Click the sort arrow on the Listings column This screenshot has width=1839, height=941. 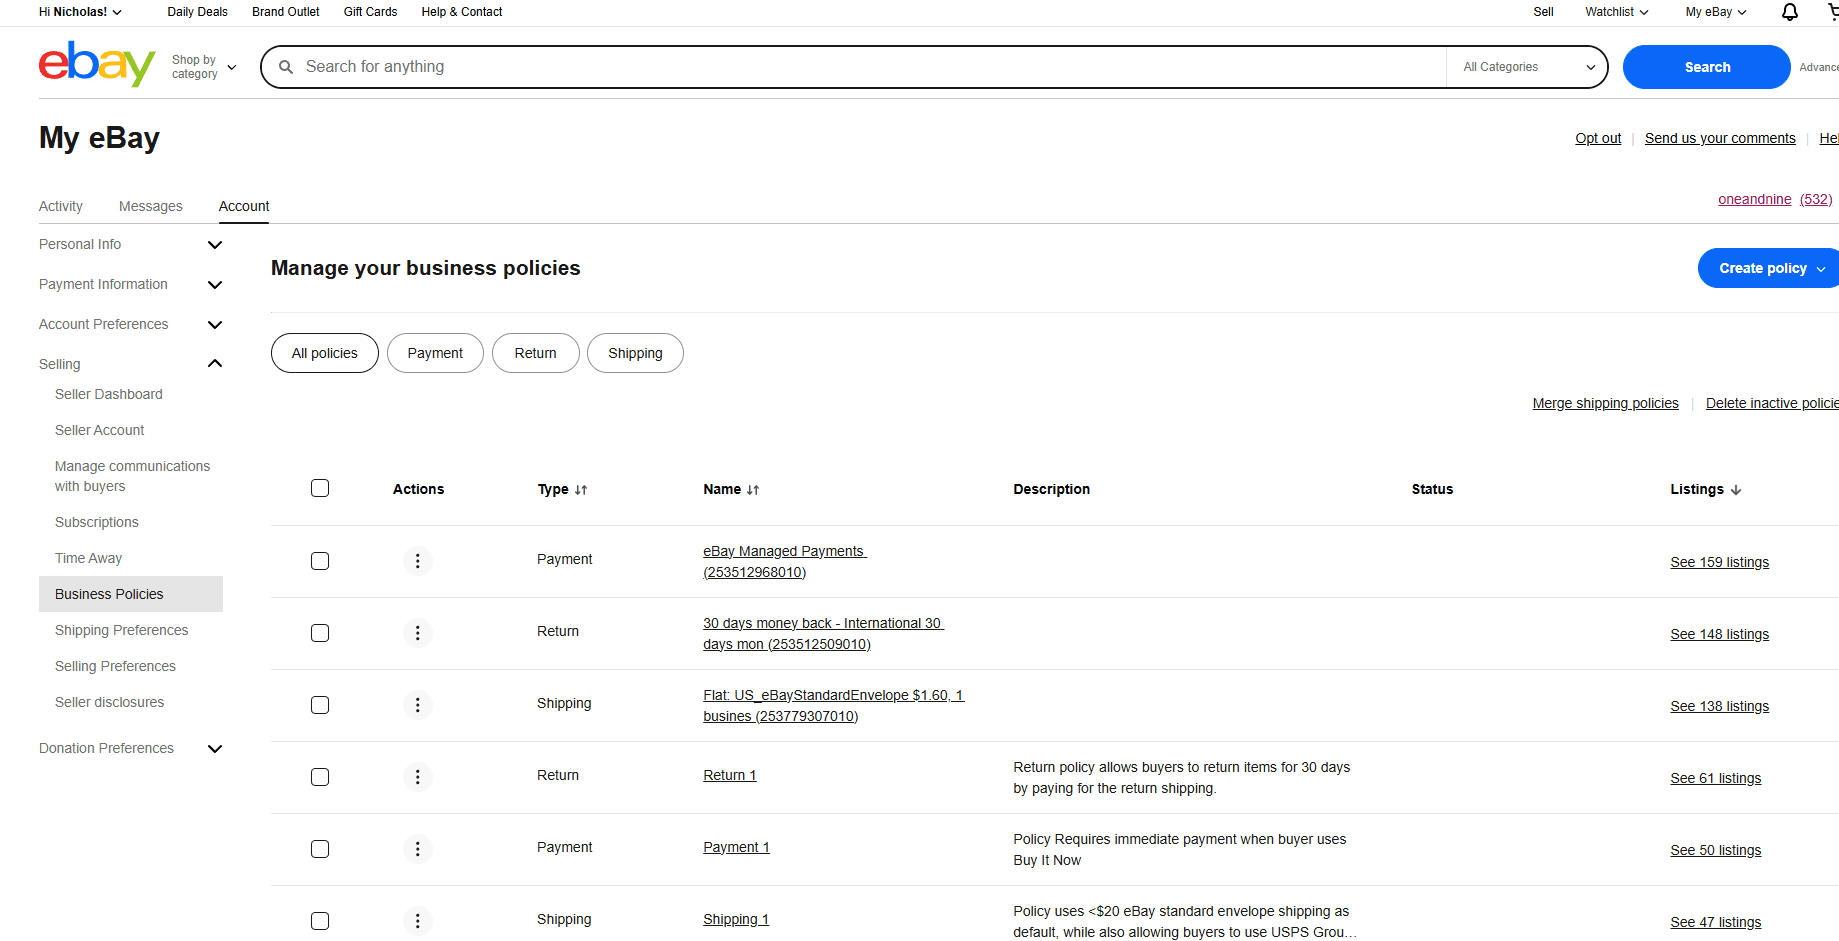[1737, 489]
